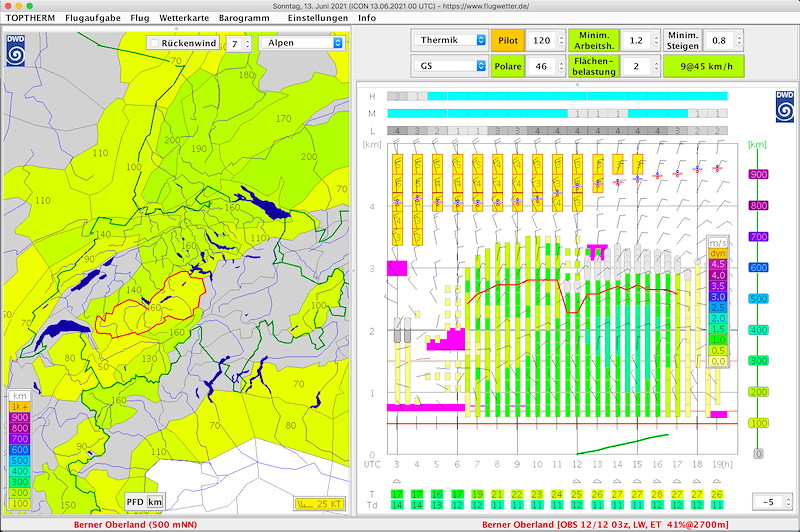This screenshot has width=800, height=532.
Task: Click temperature value 19 at hour 7
Action: (477, 494)
